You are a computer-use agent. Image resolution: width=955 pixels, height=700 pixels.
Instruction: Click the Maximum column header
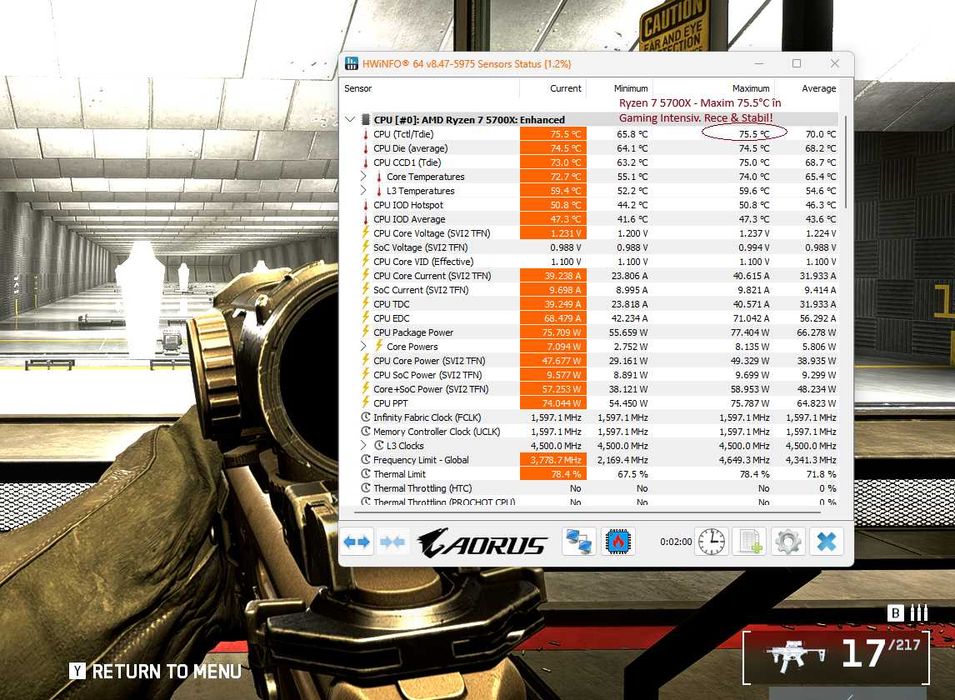coord(750,88)
